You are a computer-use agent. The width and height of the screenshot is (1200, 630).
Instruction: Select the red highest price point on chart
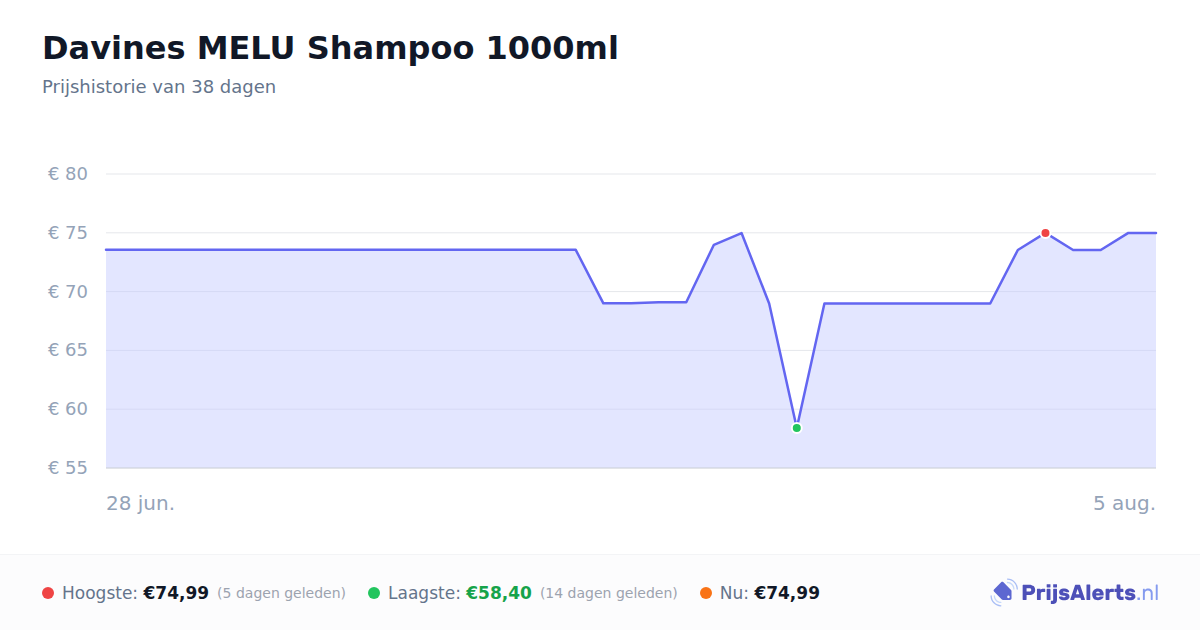[1045, 233]
